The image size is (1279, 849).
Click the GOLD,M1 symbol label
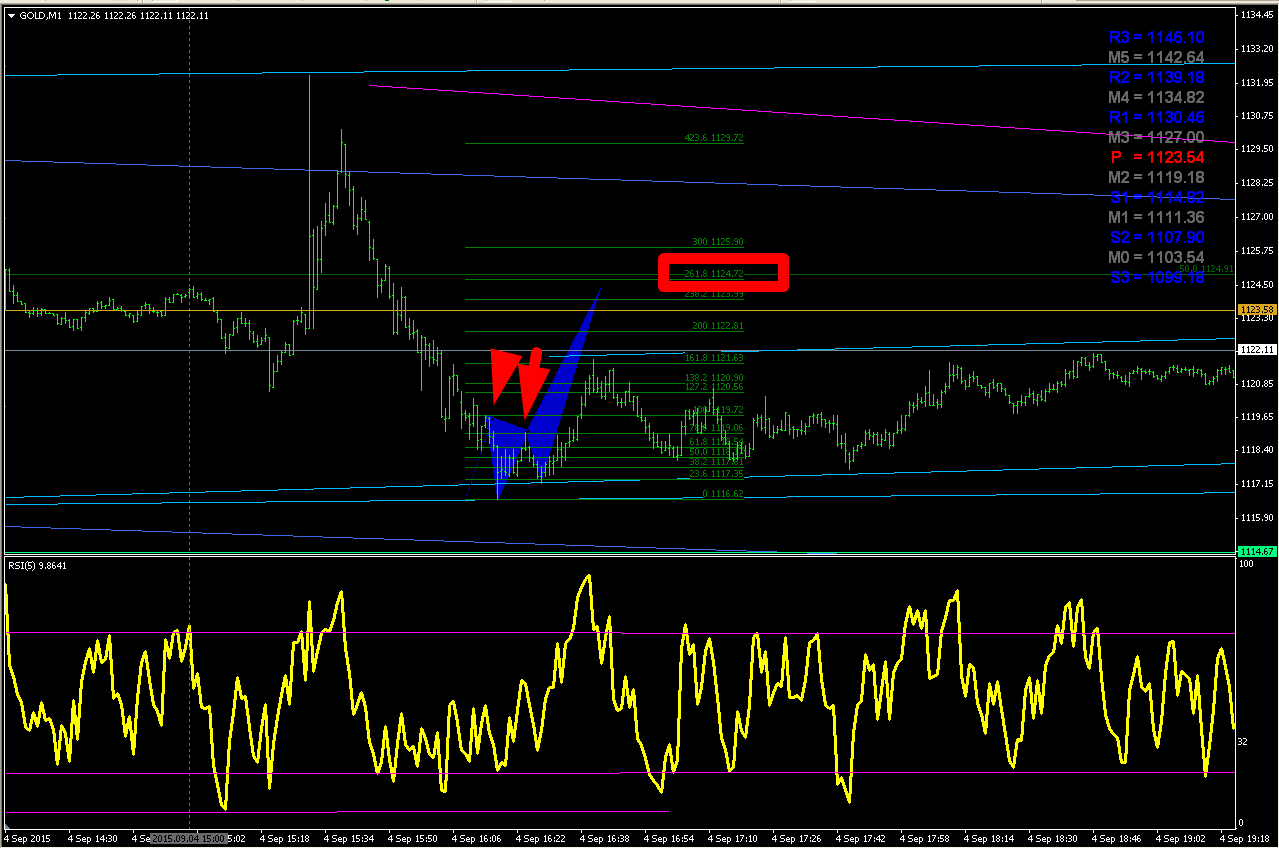pyautogui.click(x=42, y=15)
